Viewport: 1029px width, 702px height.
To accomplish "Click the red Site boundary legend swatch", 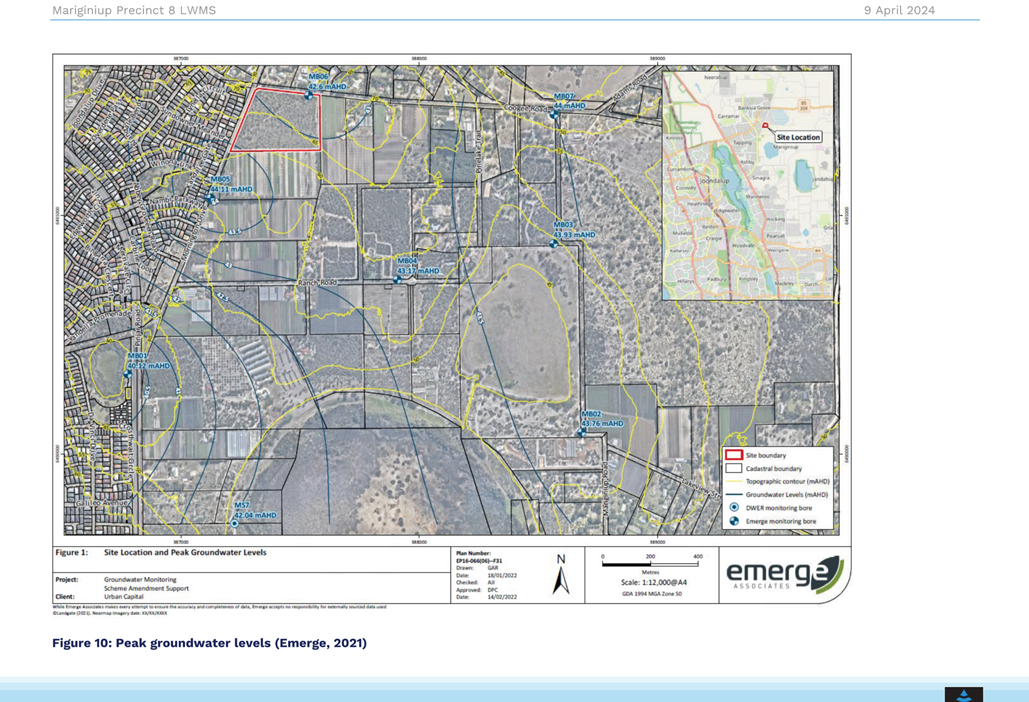I will pyautogui.click(x=734, y=455).
